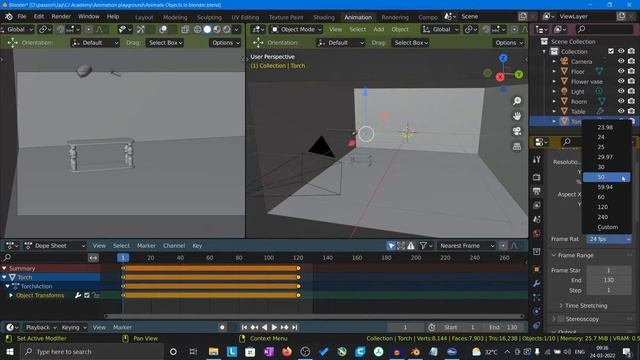Switch to the Shading workspace tab
The width and height of the screenshot is (640, 360).
[x=324, y=17]
